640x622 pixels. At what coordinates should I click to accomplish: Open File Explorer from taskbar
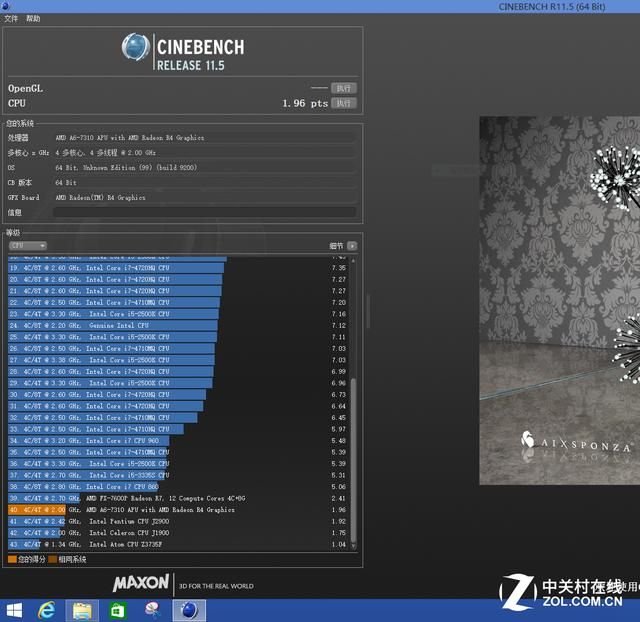pos(82,611)
